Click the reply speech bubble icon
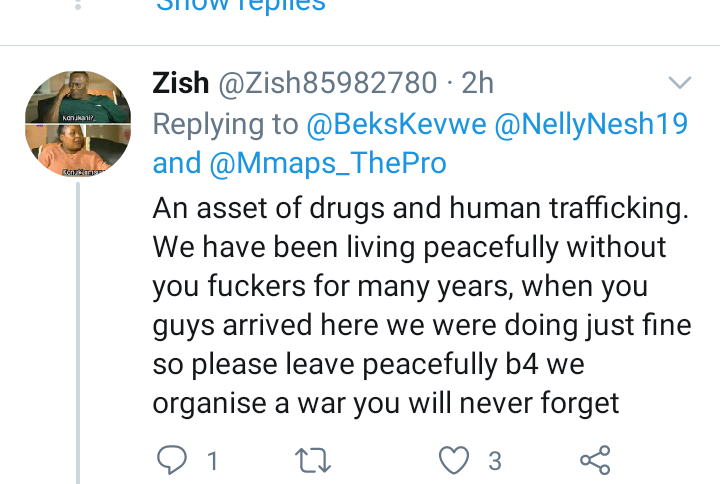Viewport: 720px width, 484px height. click(x=172, y=460)
